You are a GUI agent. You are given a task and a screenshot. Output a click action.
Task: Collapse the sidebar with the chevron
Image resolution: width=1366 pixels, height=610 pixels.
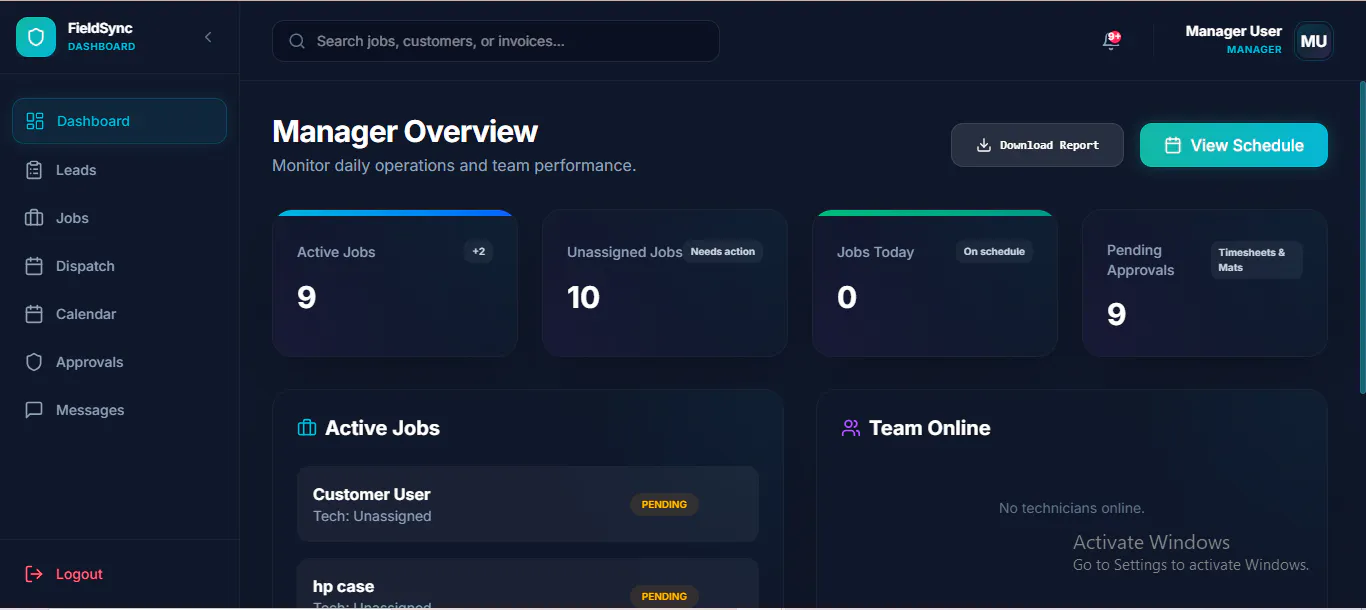click(208, 37)
